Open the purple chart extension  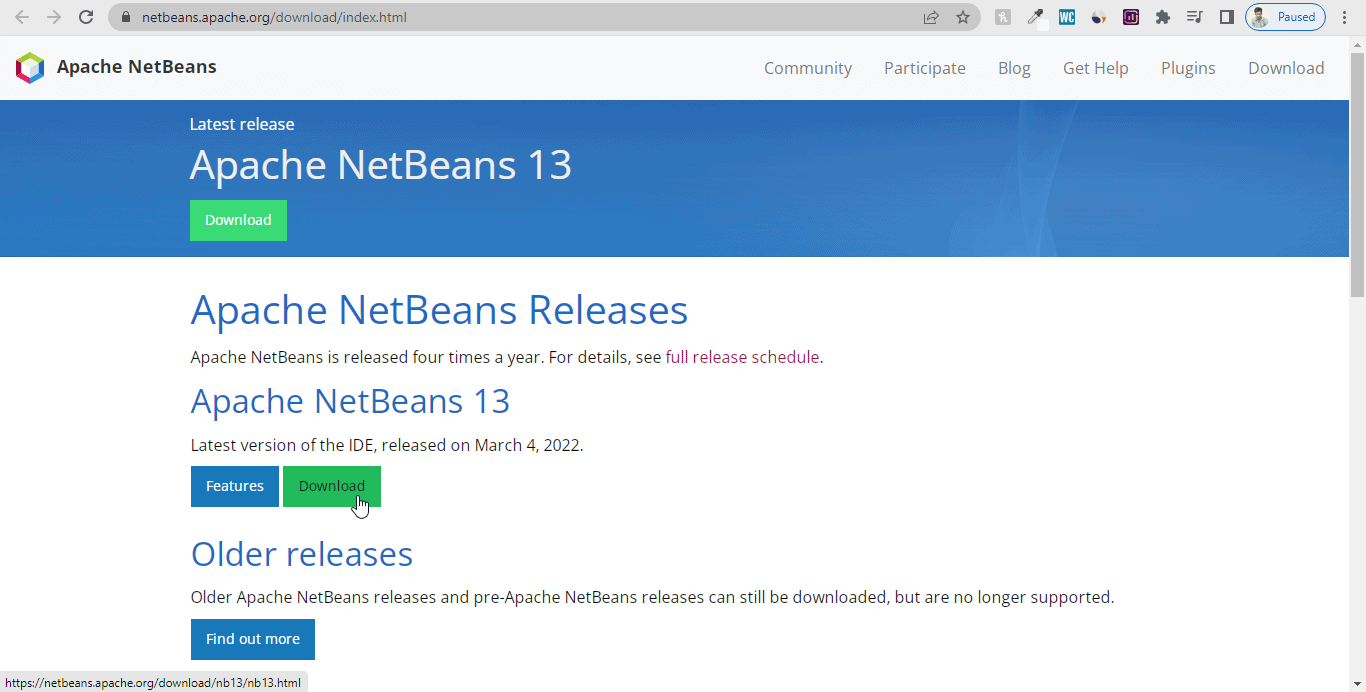1131,17
